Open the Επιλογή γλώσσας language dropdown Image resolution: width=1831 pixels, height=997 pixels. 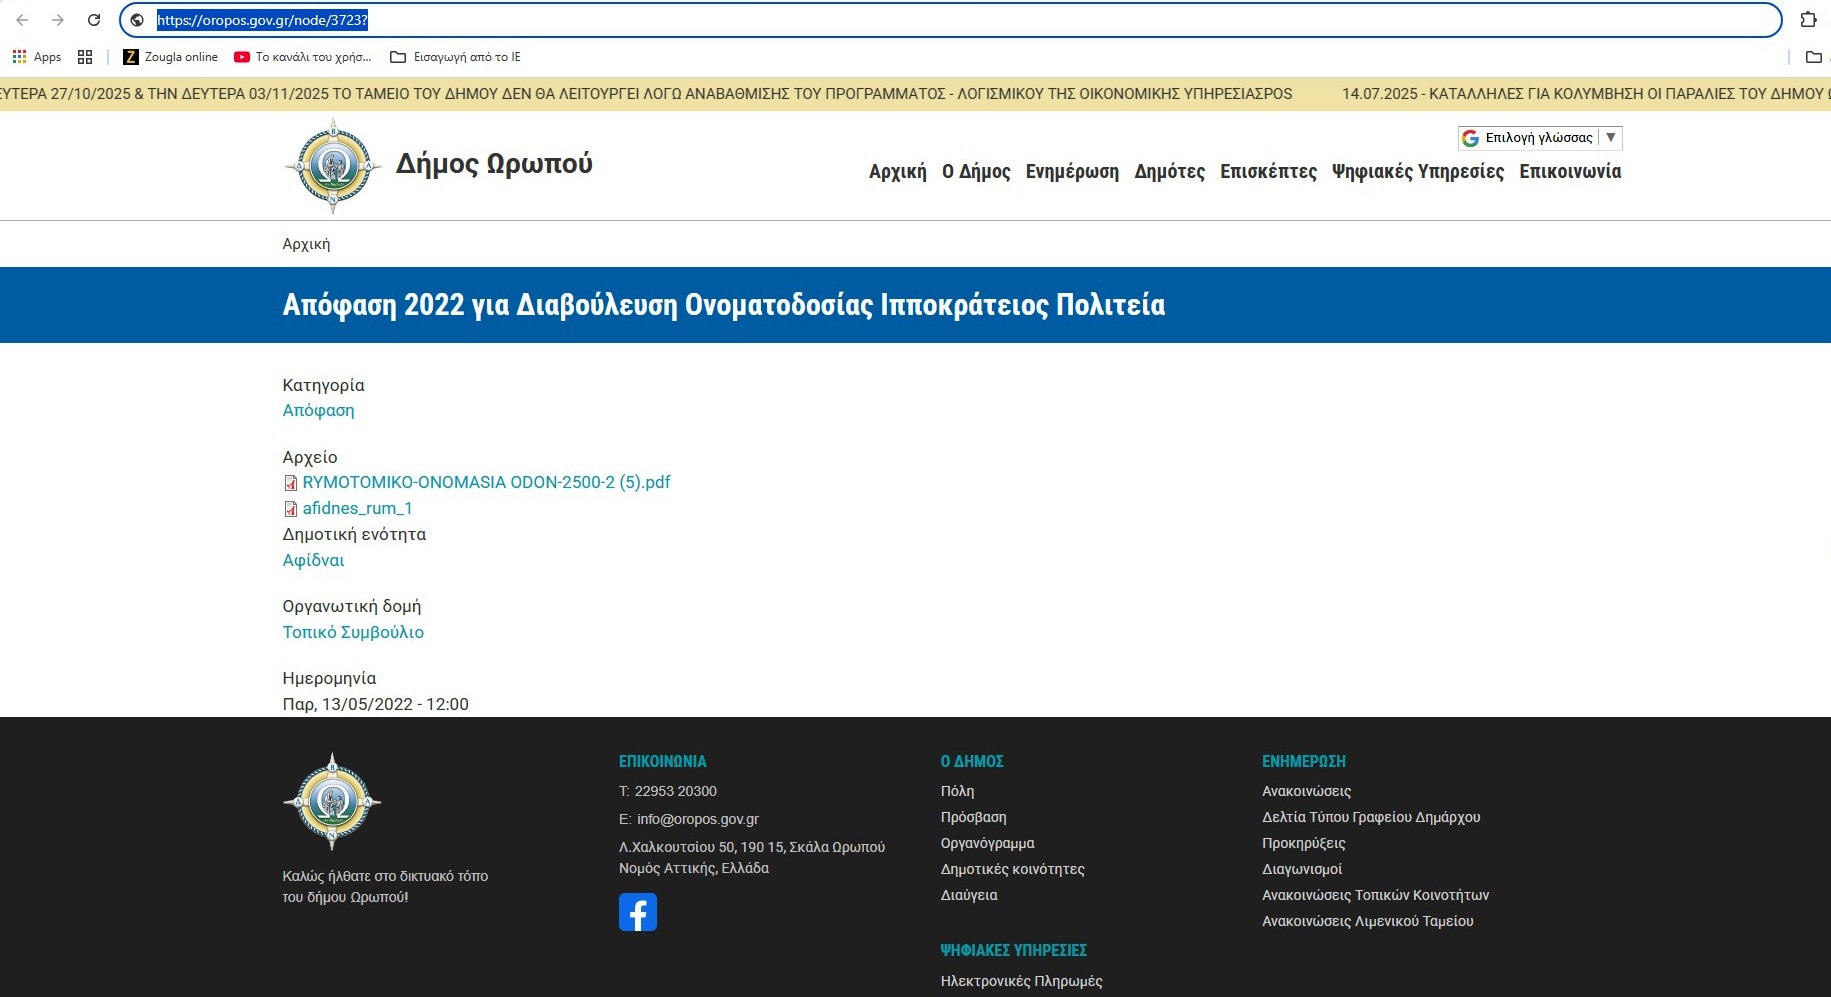tap(1539, 138)
